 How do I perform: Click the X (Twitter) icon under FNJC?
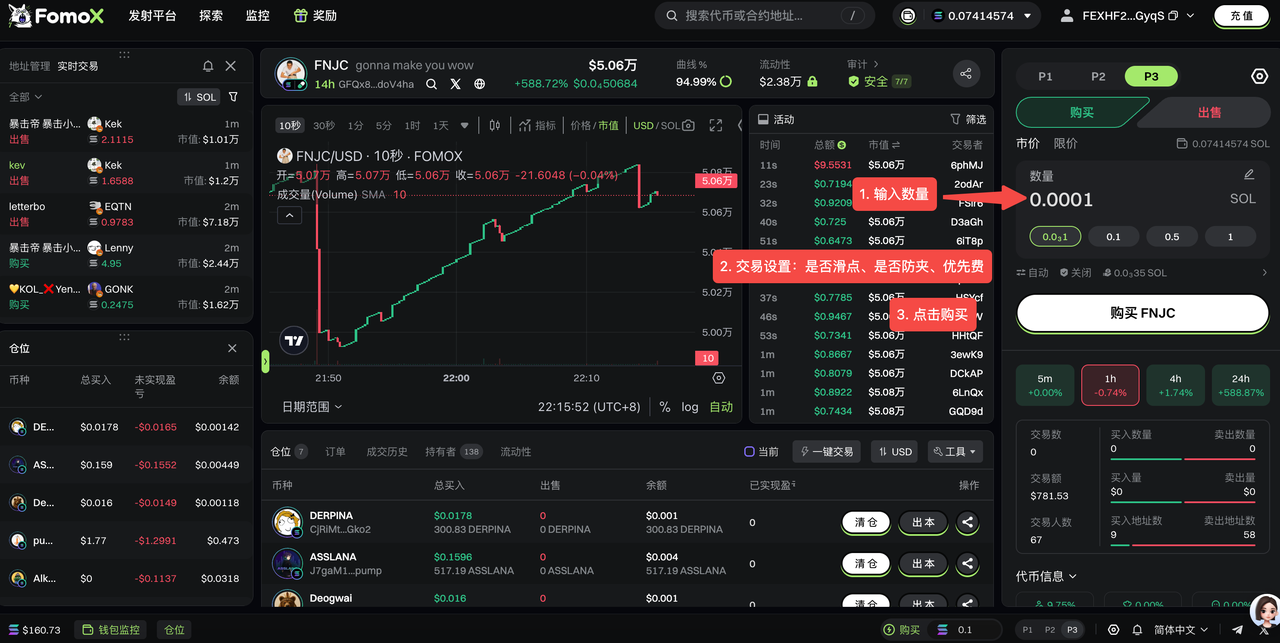[456, 85]
